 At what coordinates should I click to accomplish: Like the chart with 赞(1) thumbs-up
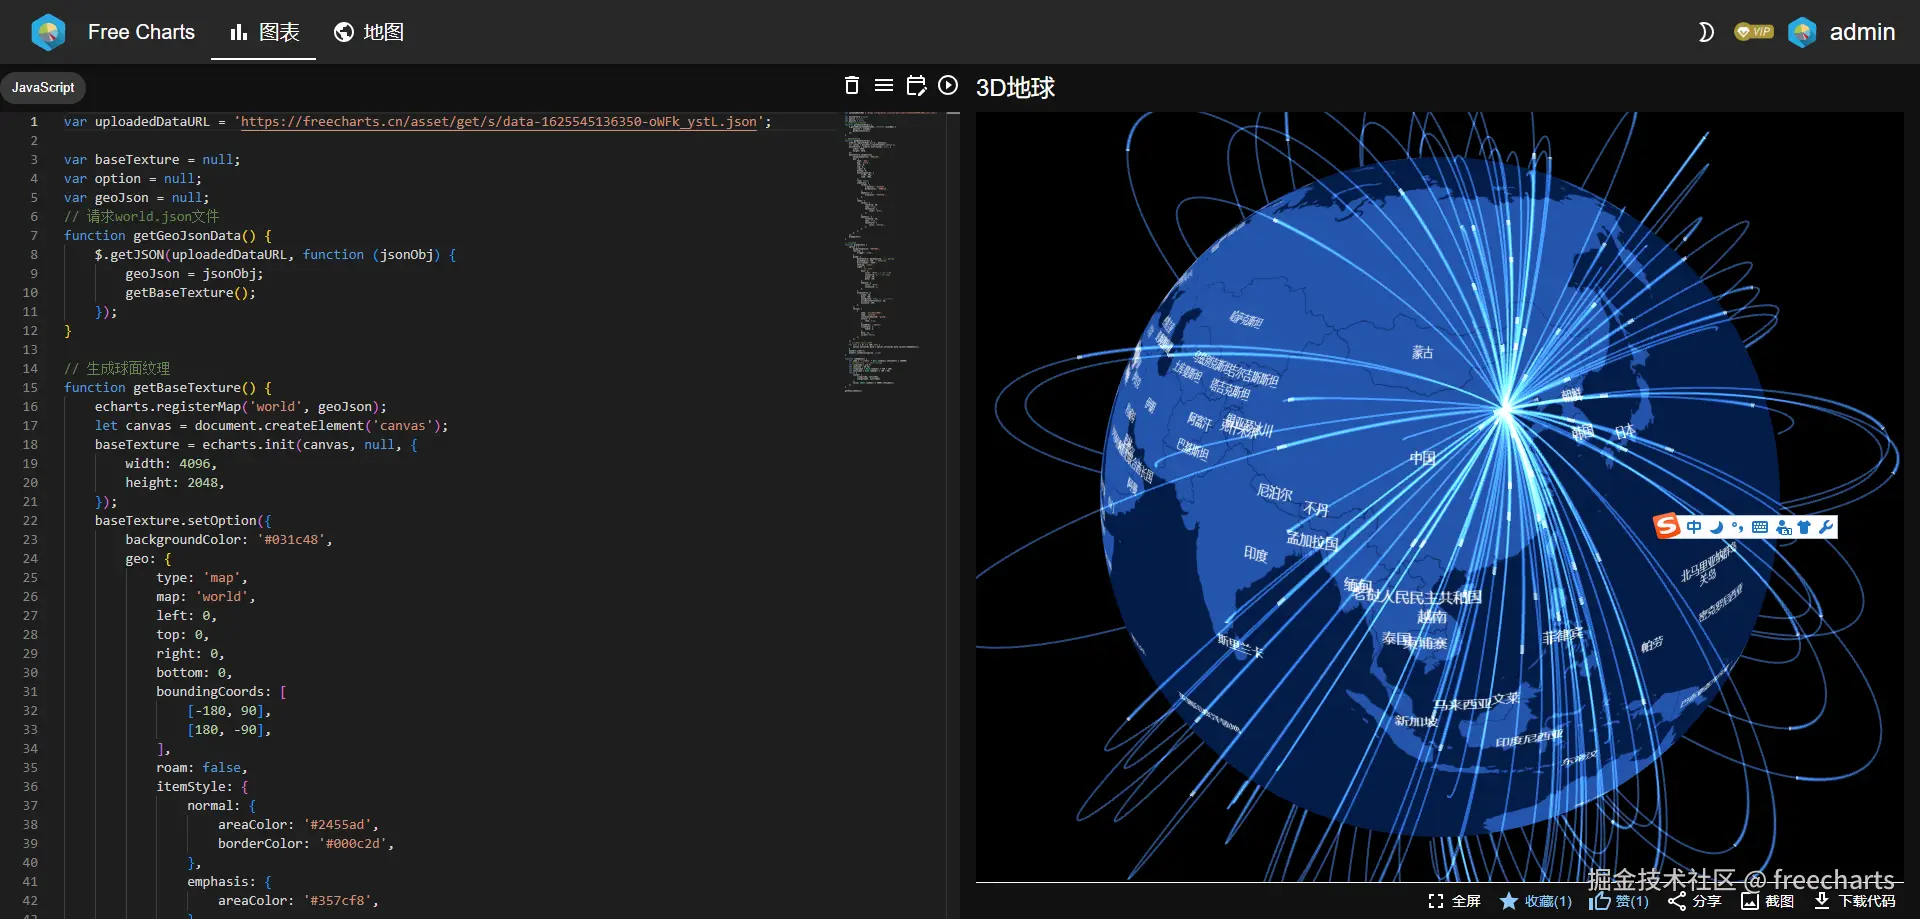click(x=1619, y=901)
